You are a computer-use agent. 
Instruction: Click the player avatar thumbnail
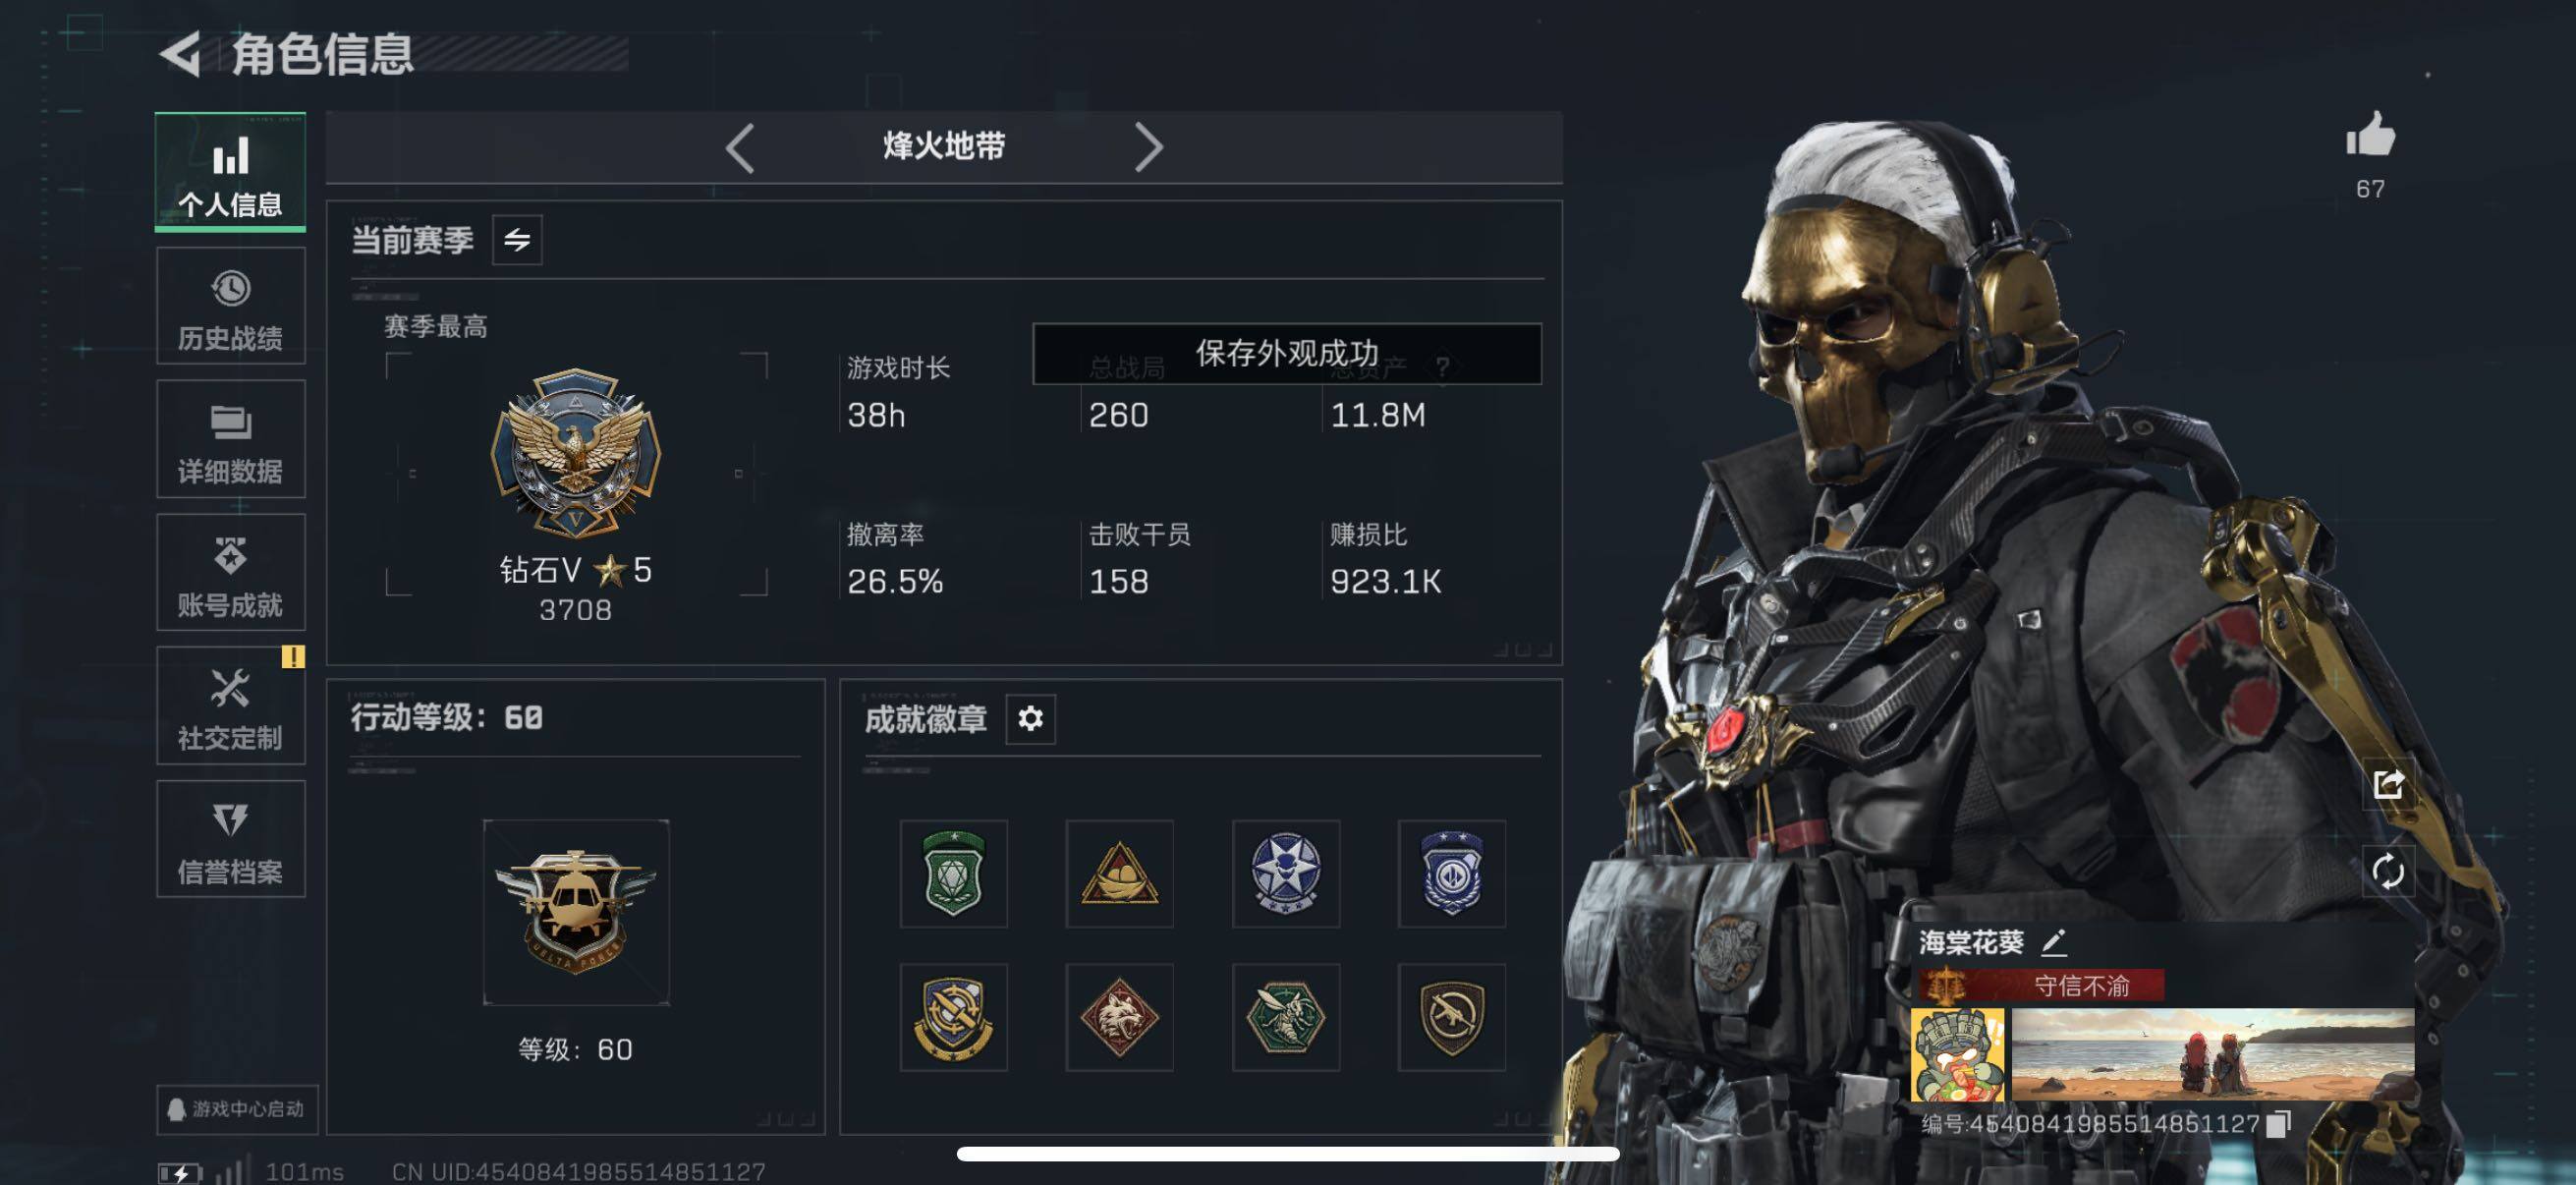pos(1957,1055)
